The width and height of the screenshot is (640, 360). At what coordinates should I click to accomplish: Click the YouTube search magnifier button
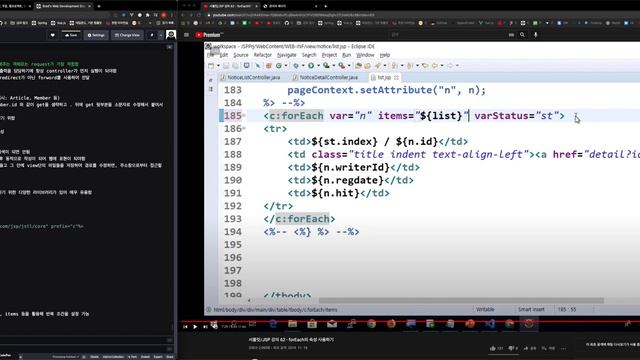pyautogui.click(x=522, y=35)
